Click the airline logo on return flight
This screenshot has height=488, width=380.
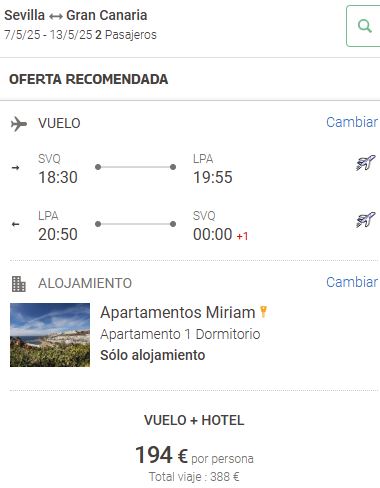(365, 220)
